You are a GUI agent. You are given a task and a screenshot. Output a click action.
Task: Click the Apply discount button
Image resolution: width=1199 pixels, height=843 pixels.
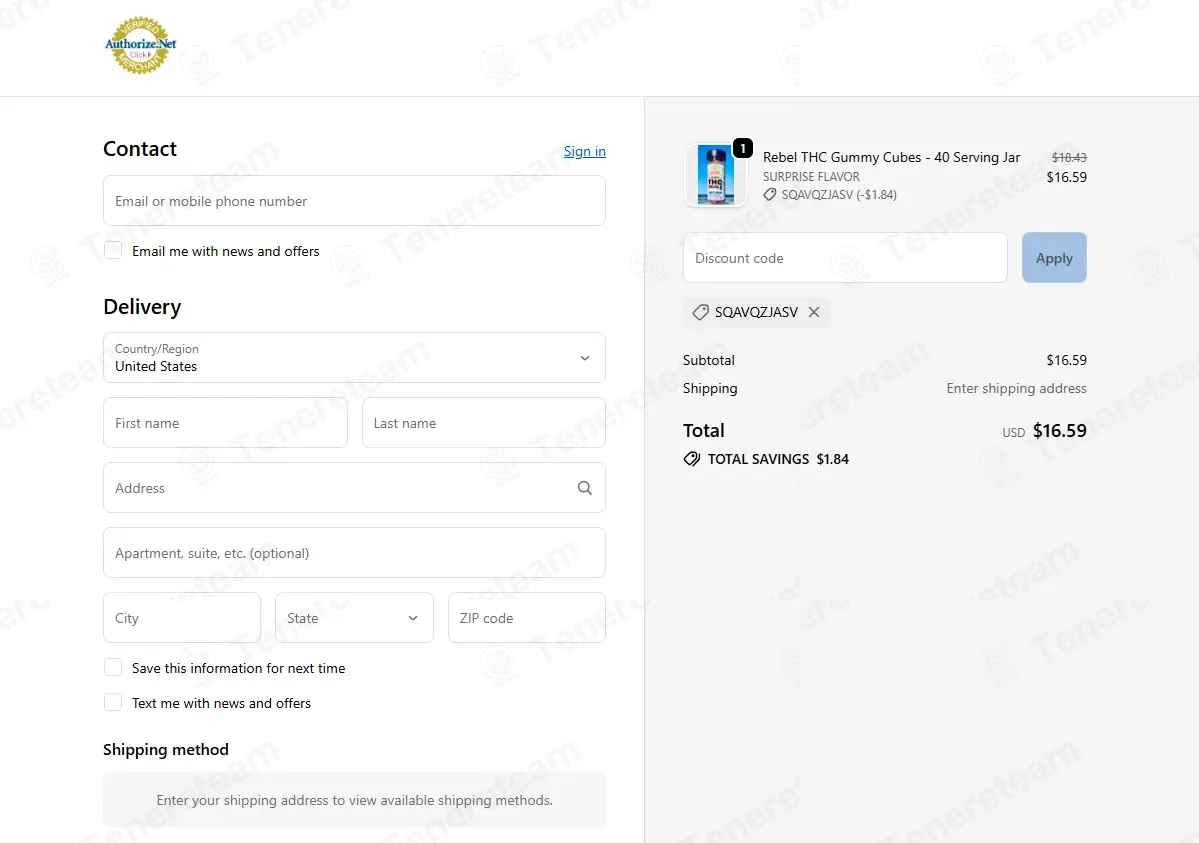point(1054,258)
